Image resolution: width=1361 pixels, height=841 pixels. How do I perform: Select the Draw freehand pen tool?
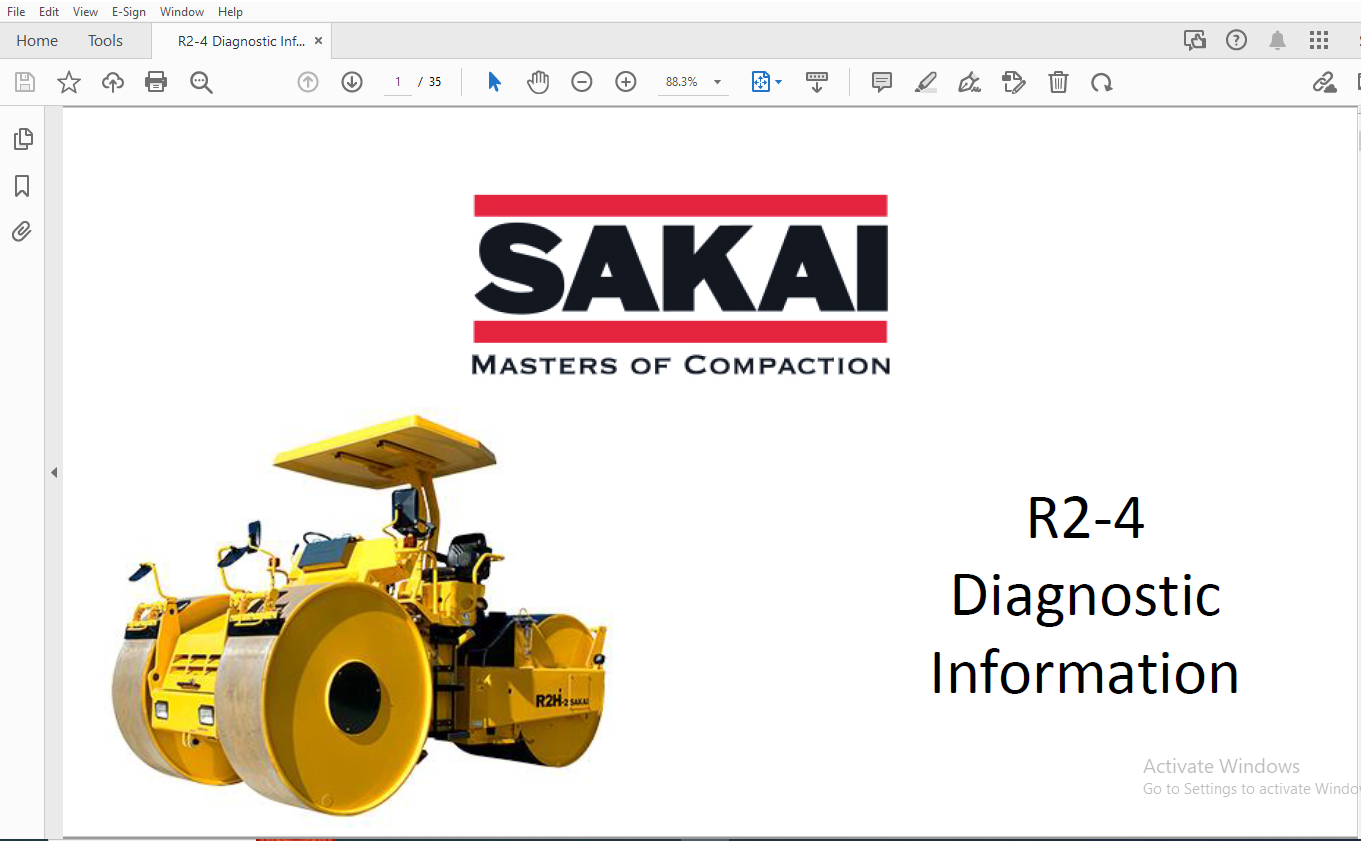969,82
